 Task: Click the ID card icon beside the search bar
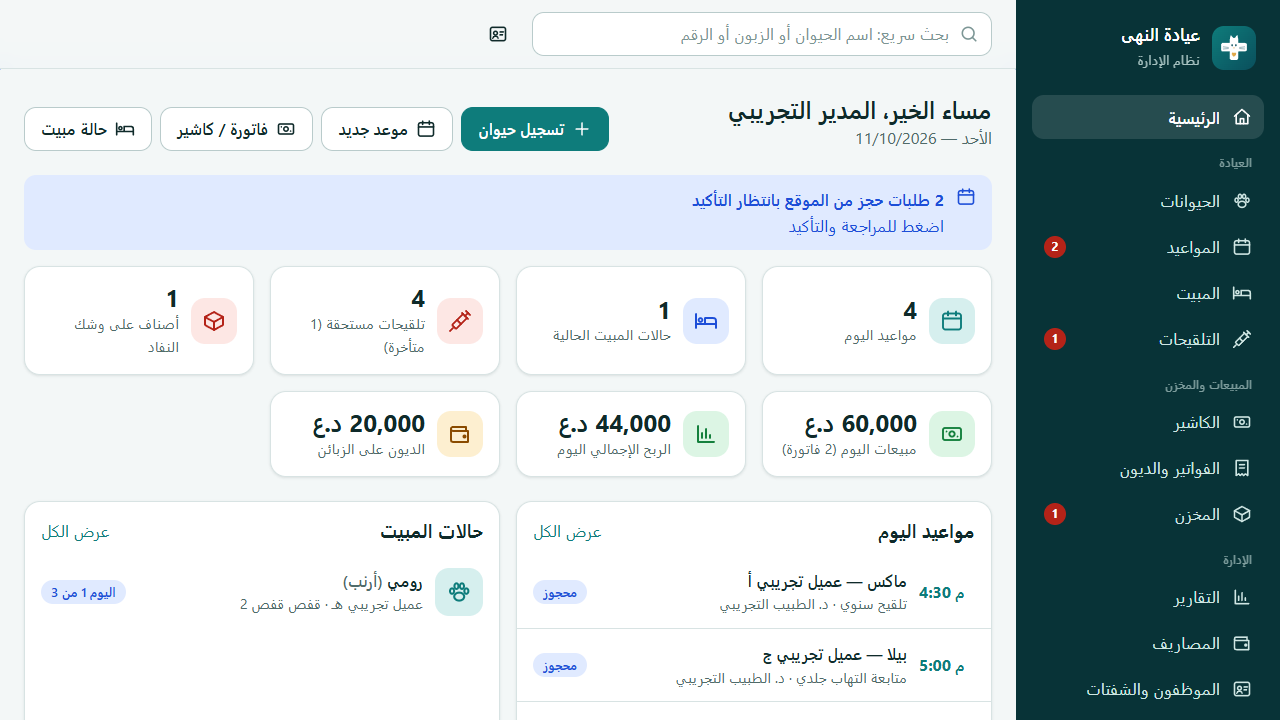[498, 34]
